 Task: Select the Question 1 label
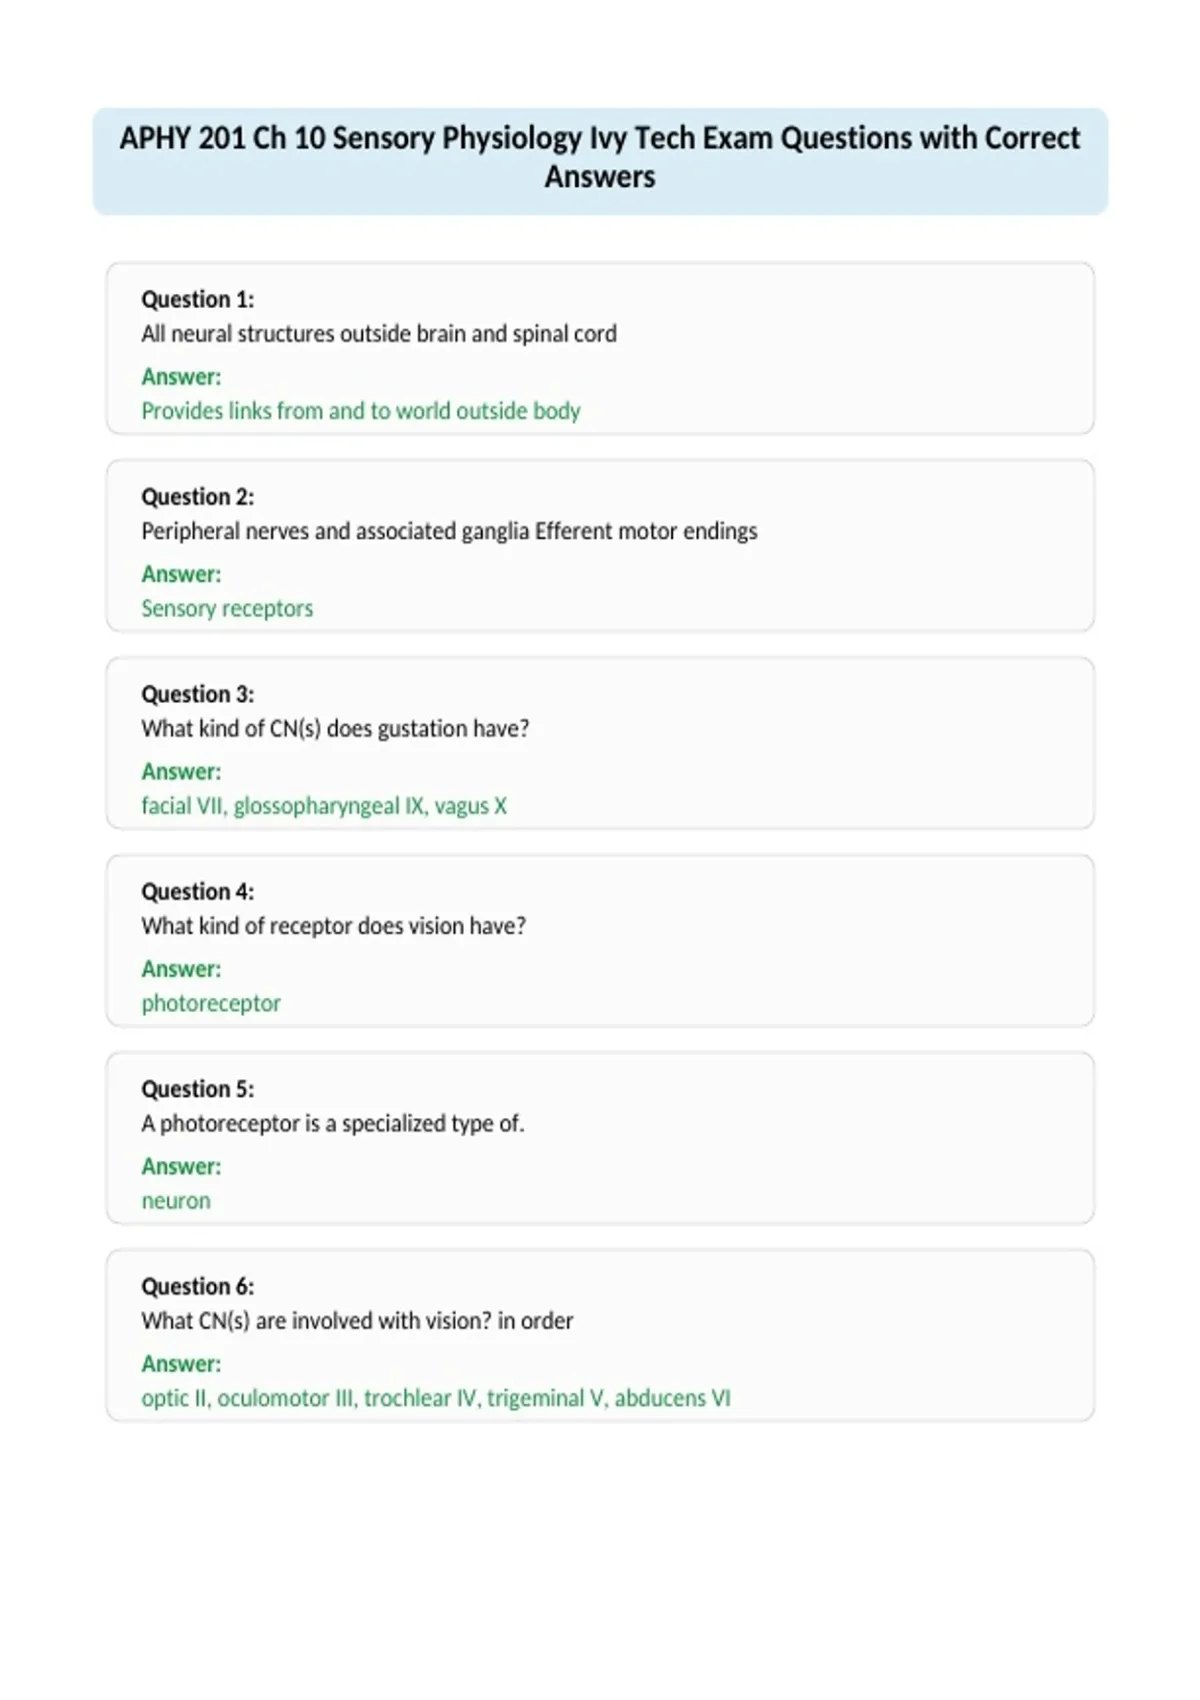coord(198,299)
